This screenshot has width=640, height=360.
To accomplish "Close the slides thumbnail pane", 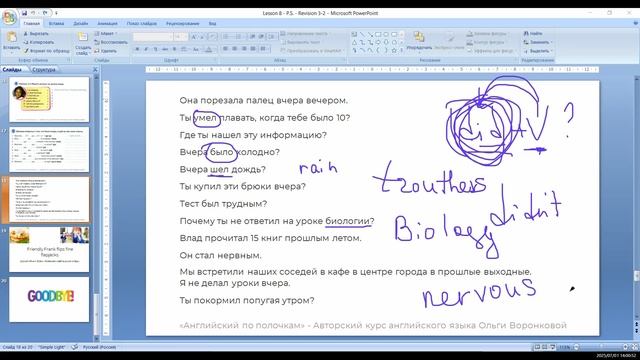I will tap(95, 70).
